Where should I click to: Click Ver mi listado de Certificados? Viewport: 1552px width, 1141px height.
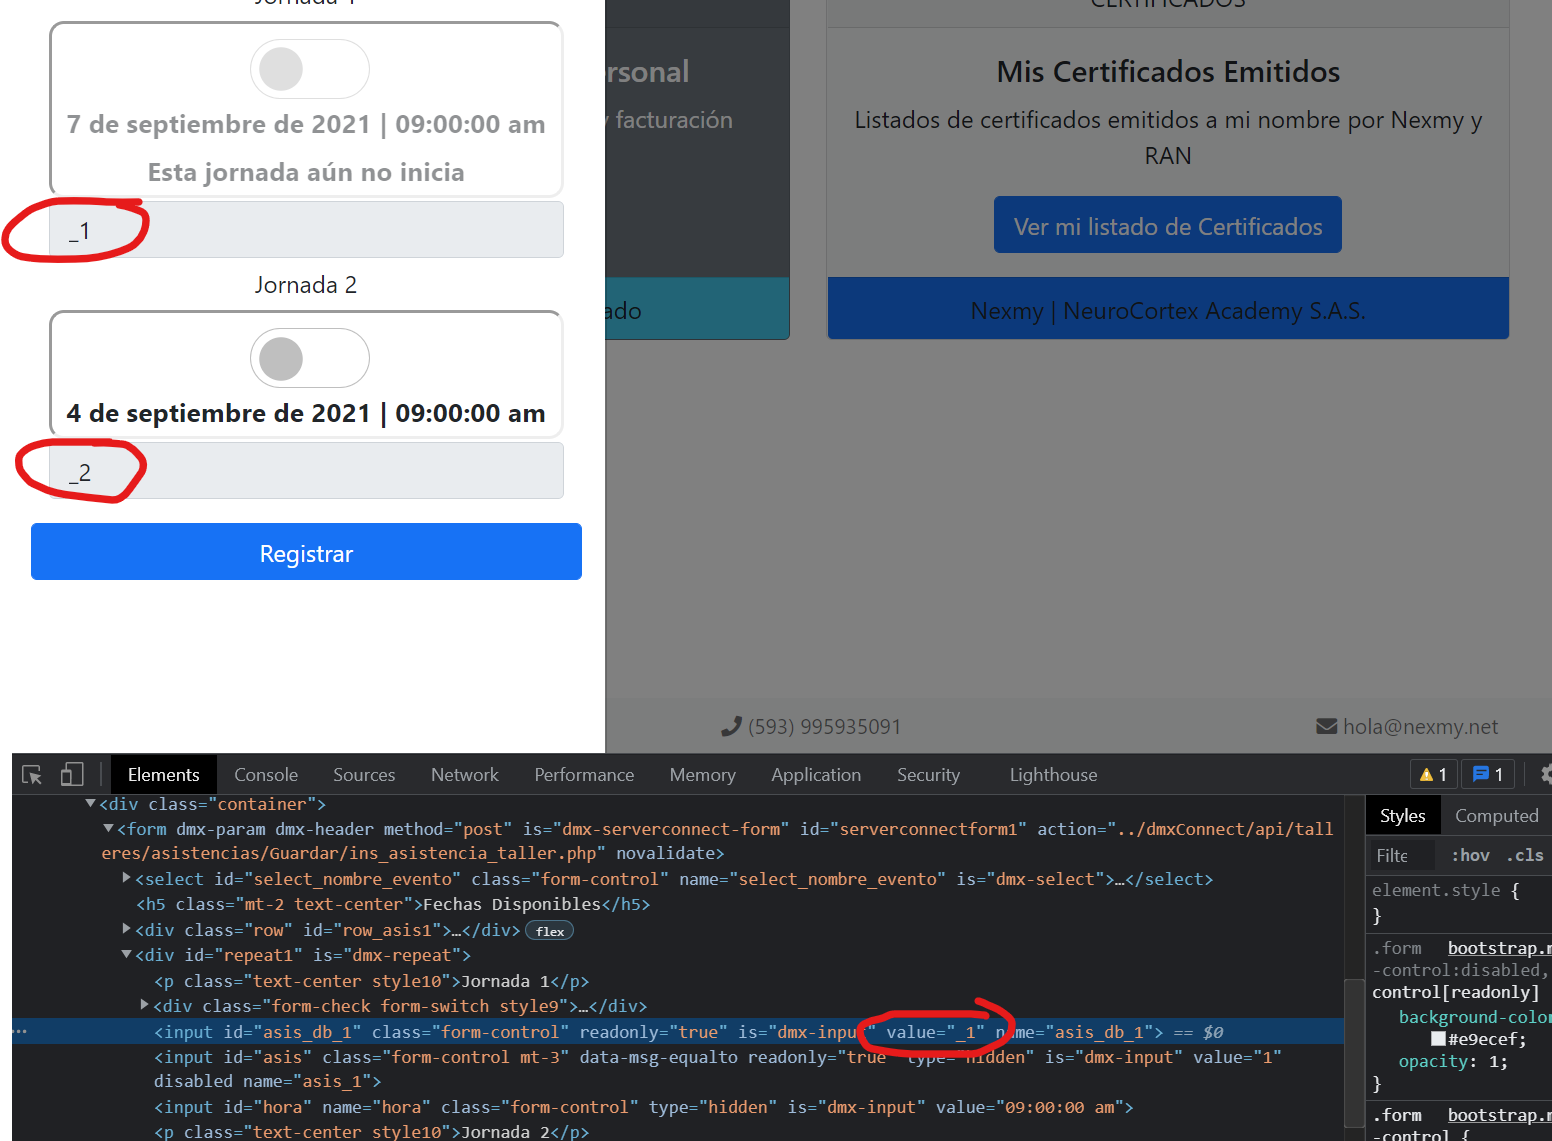pos(1167,226)
